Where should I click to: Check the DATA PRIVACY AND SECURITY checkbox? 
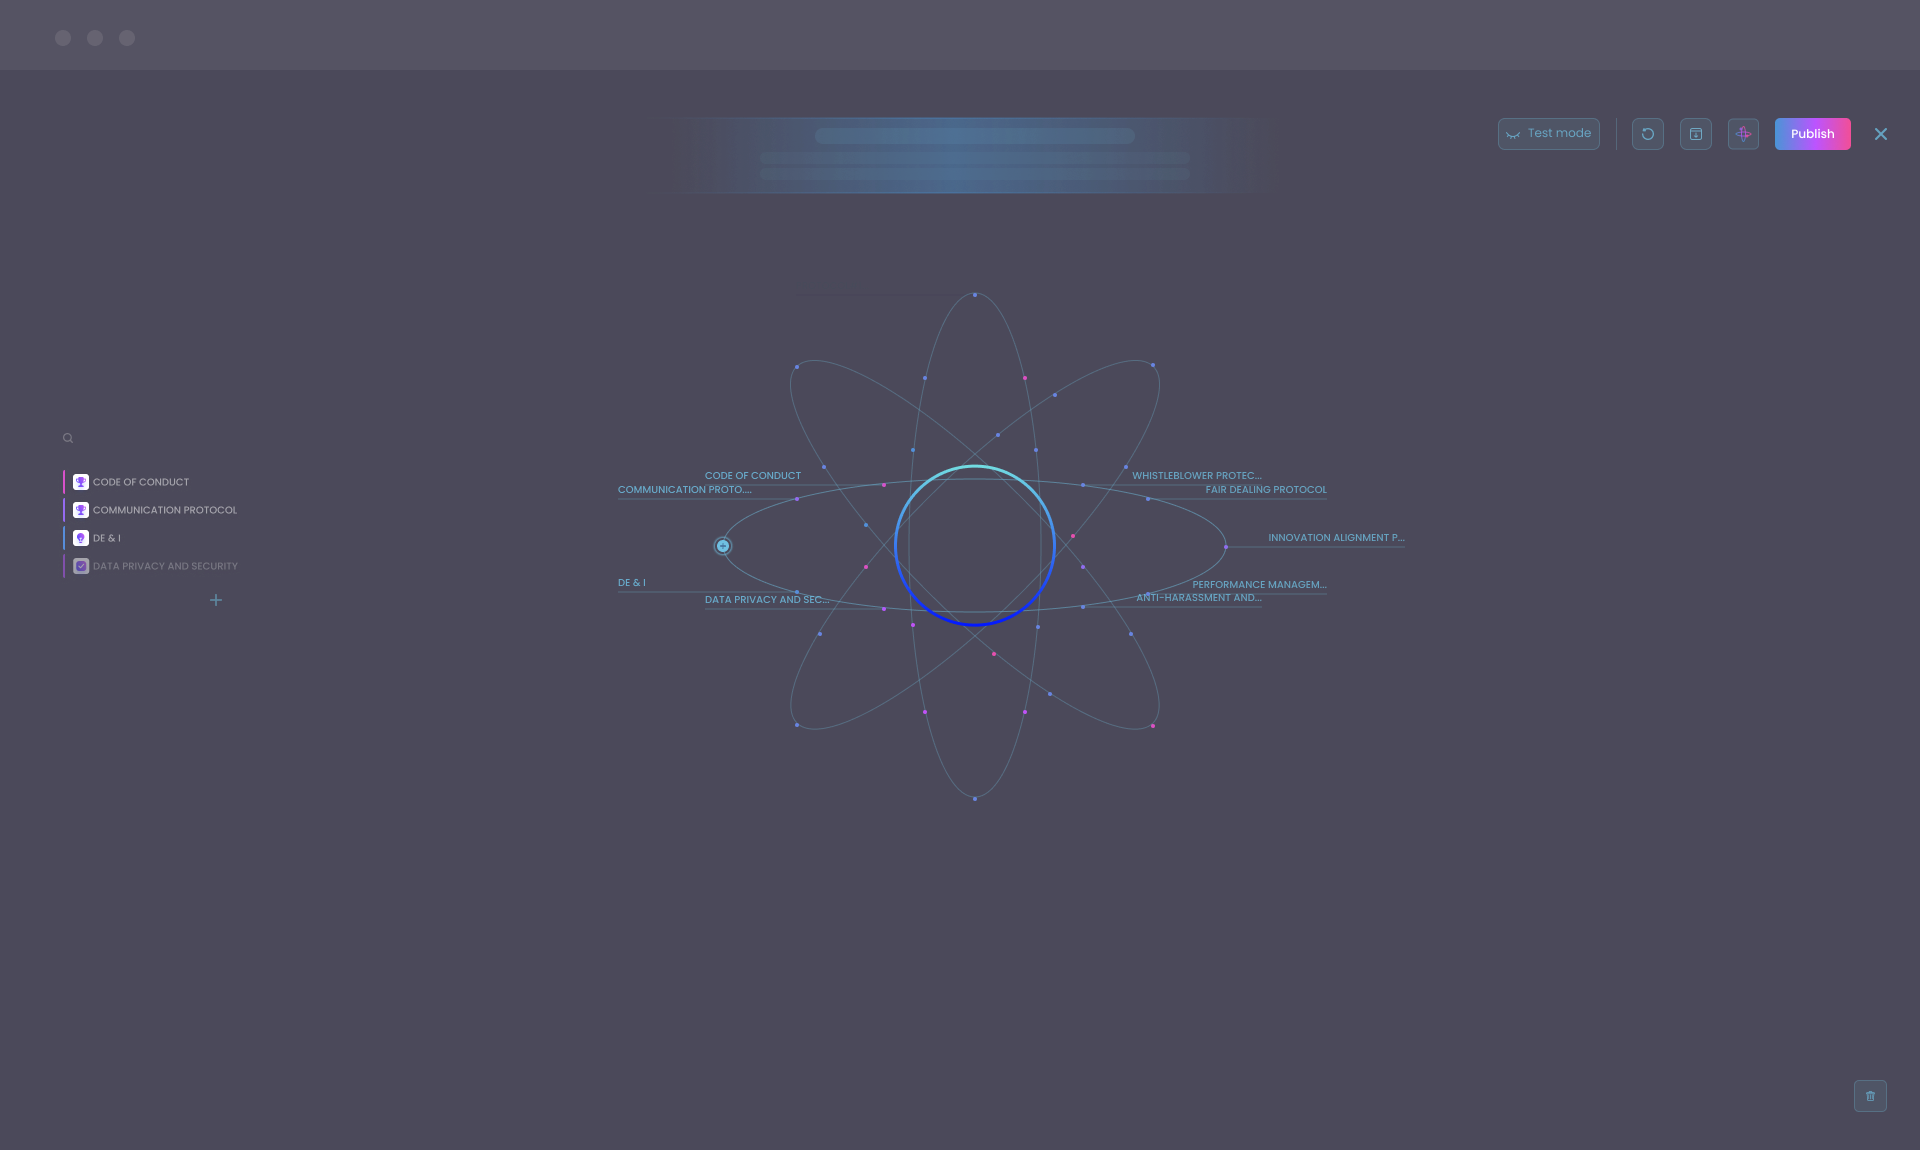pyautogui.click(x=80, y=566)
